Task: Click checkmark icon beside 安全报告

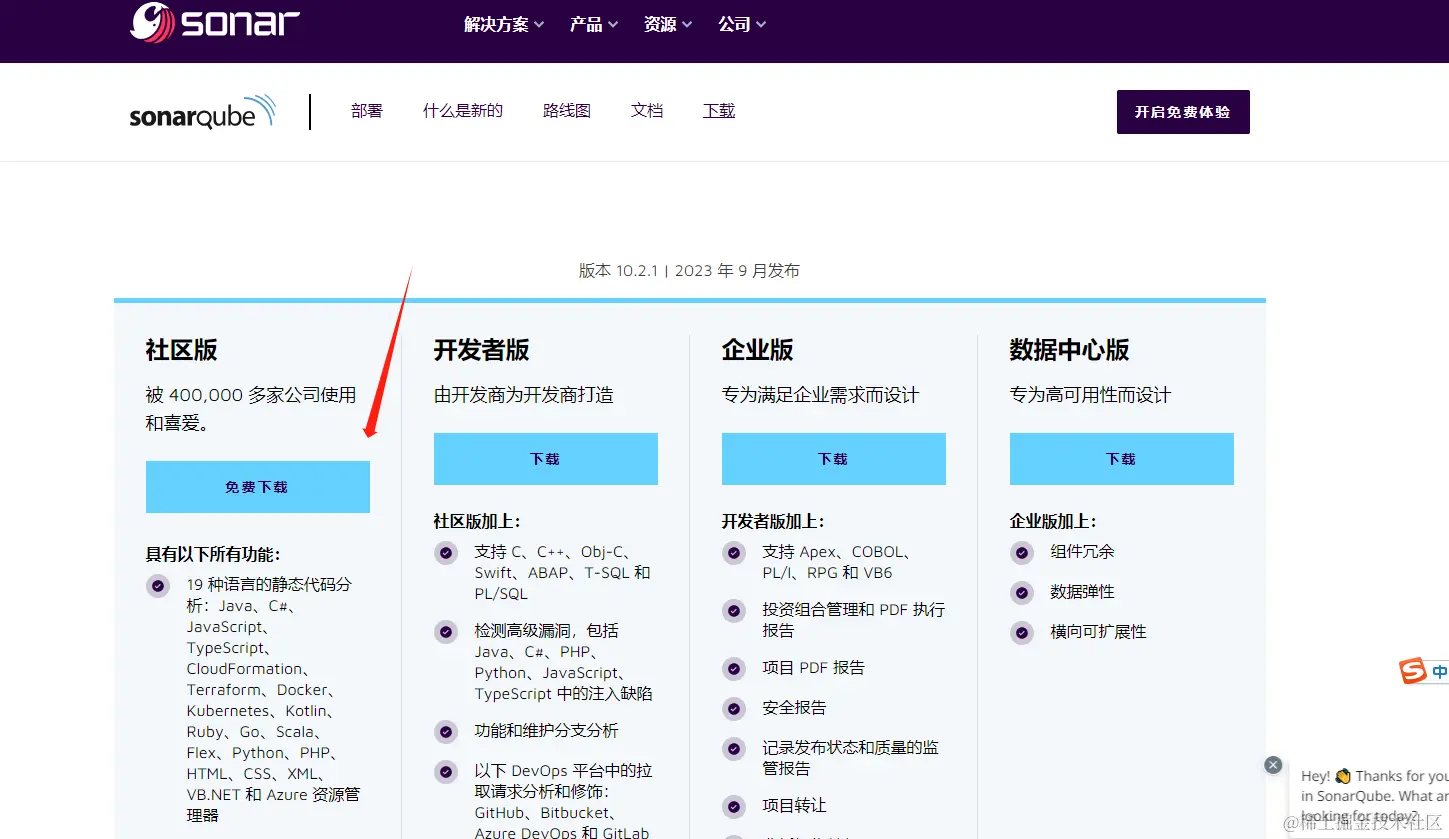Action: pos(734,708)
